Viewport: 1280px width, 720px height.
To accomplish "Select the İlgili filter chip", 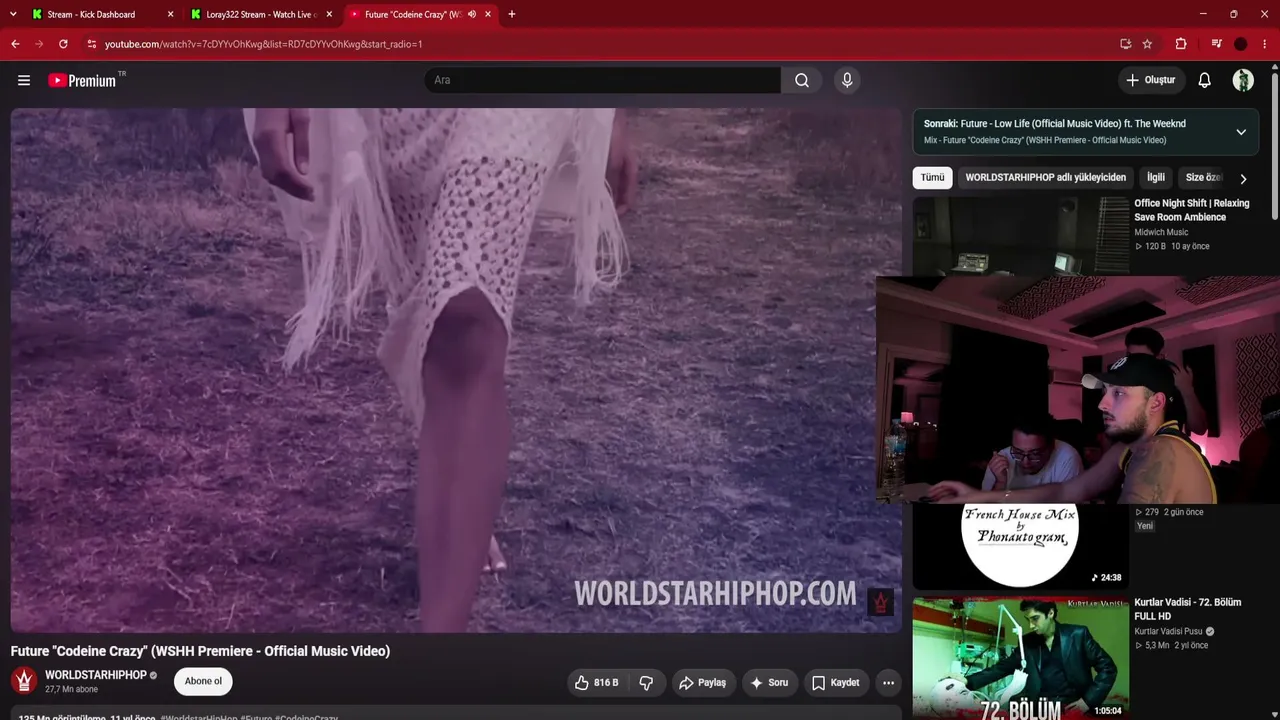I will point(1156,177).
